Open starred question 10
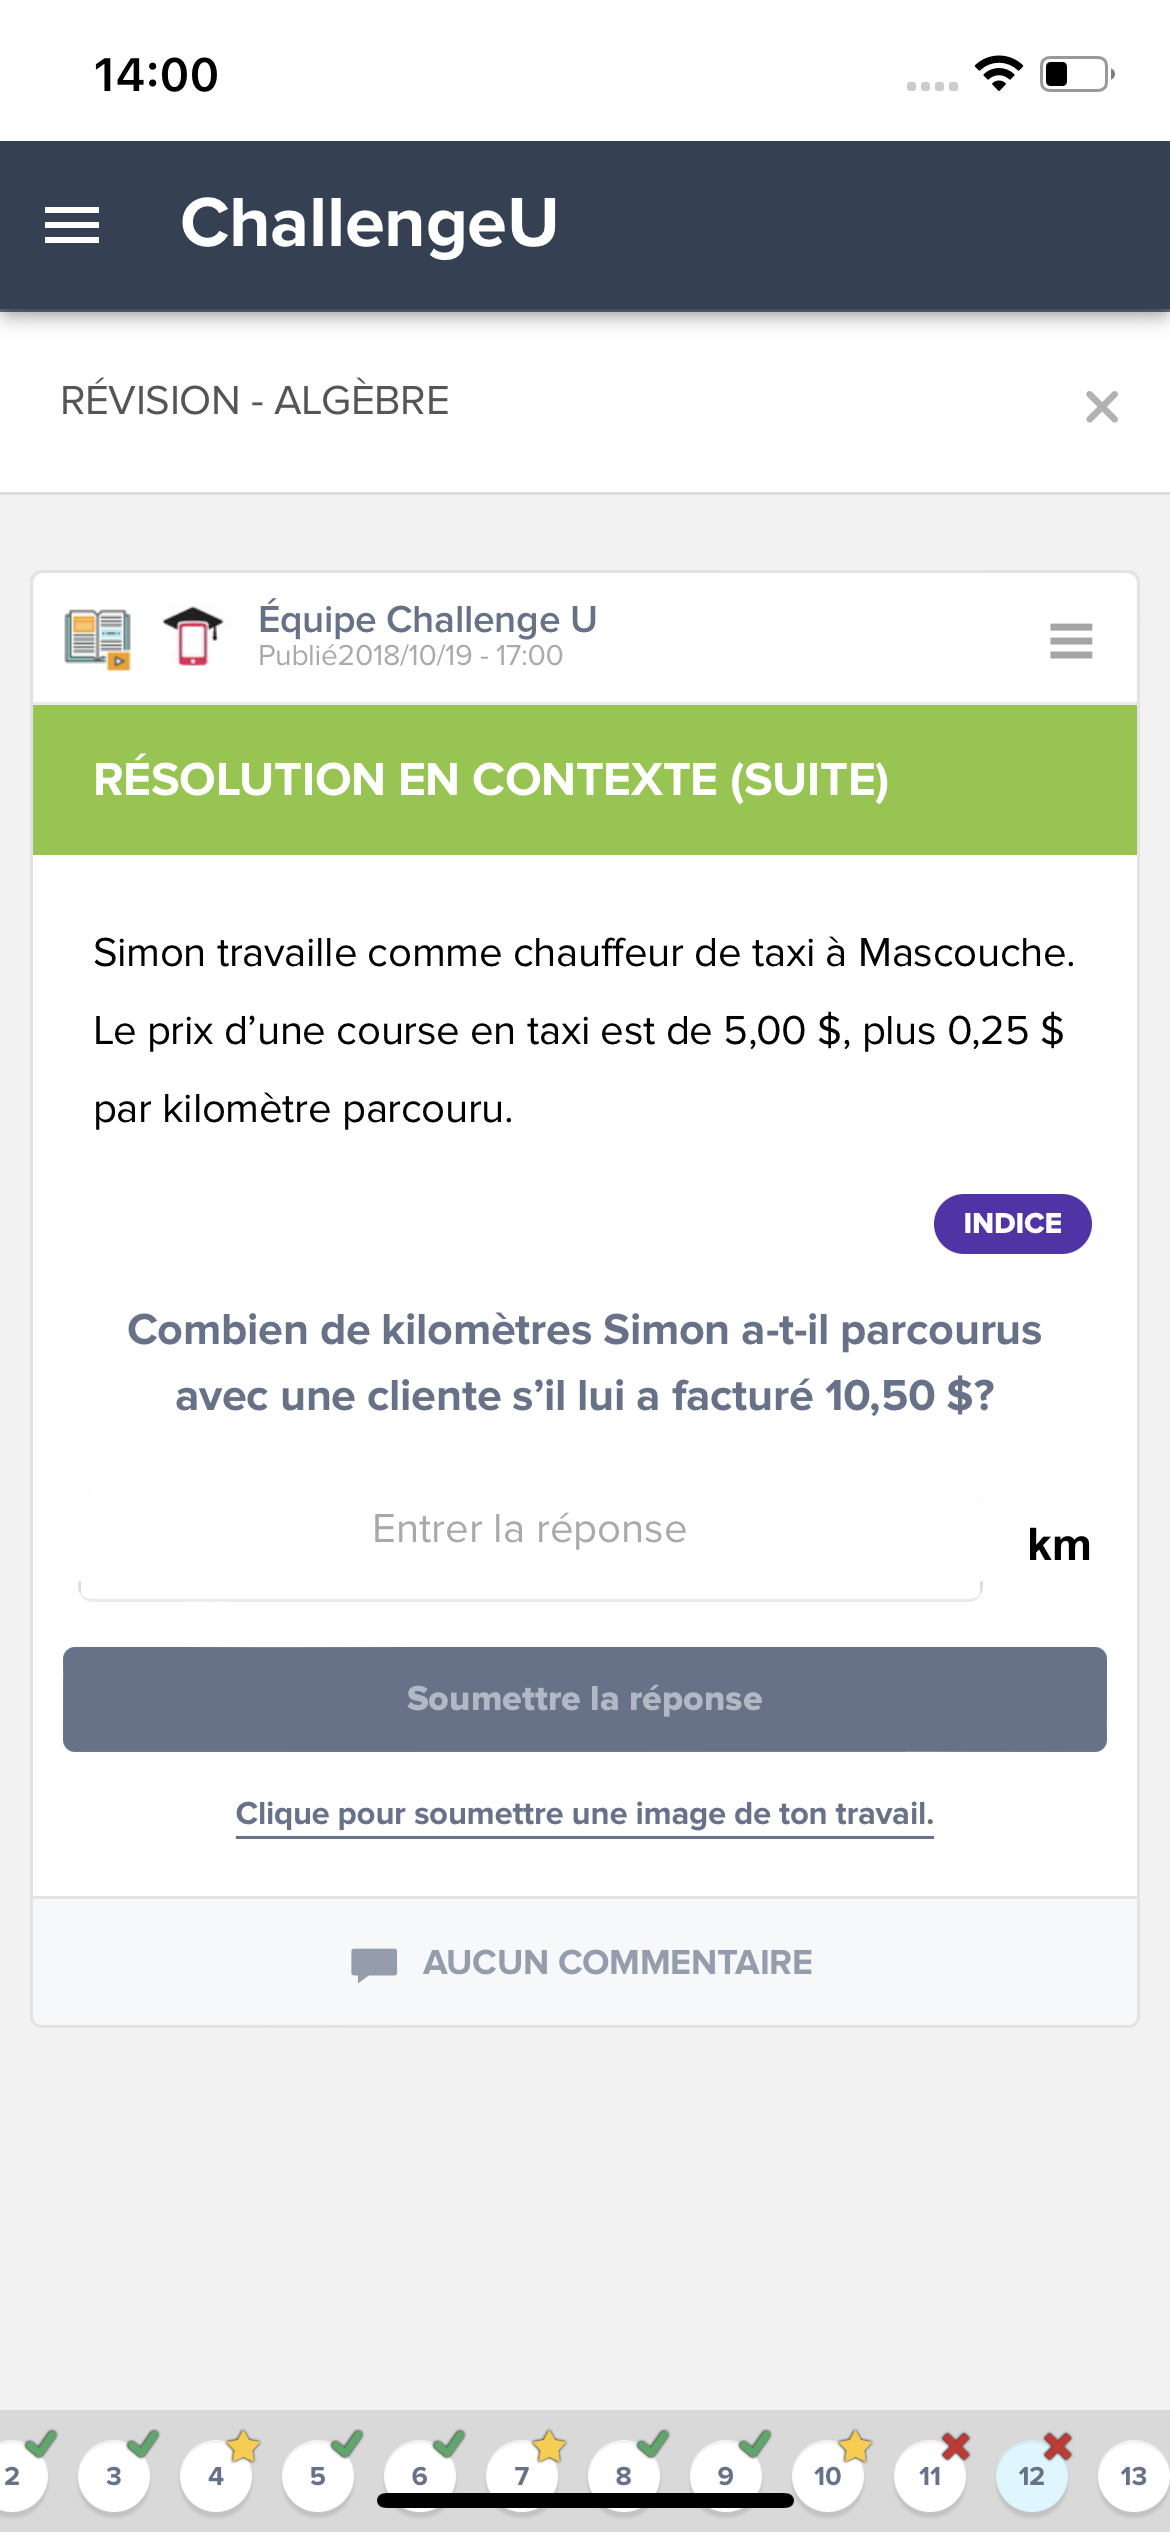Screen dimensions: 1170x2532 point(828,2476)
